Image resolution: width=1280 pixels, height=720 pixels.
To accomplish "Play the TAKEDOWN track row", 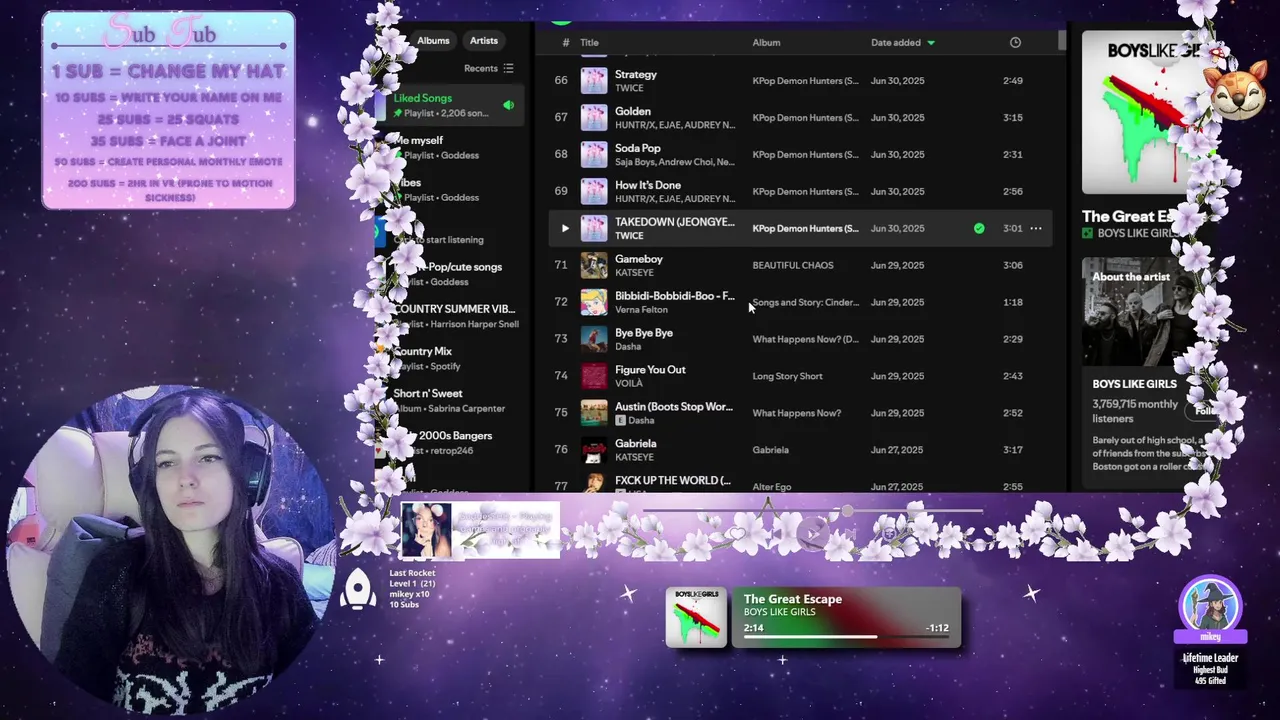I will [564, 229].
